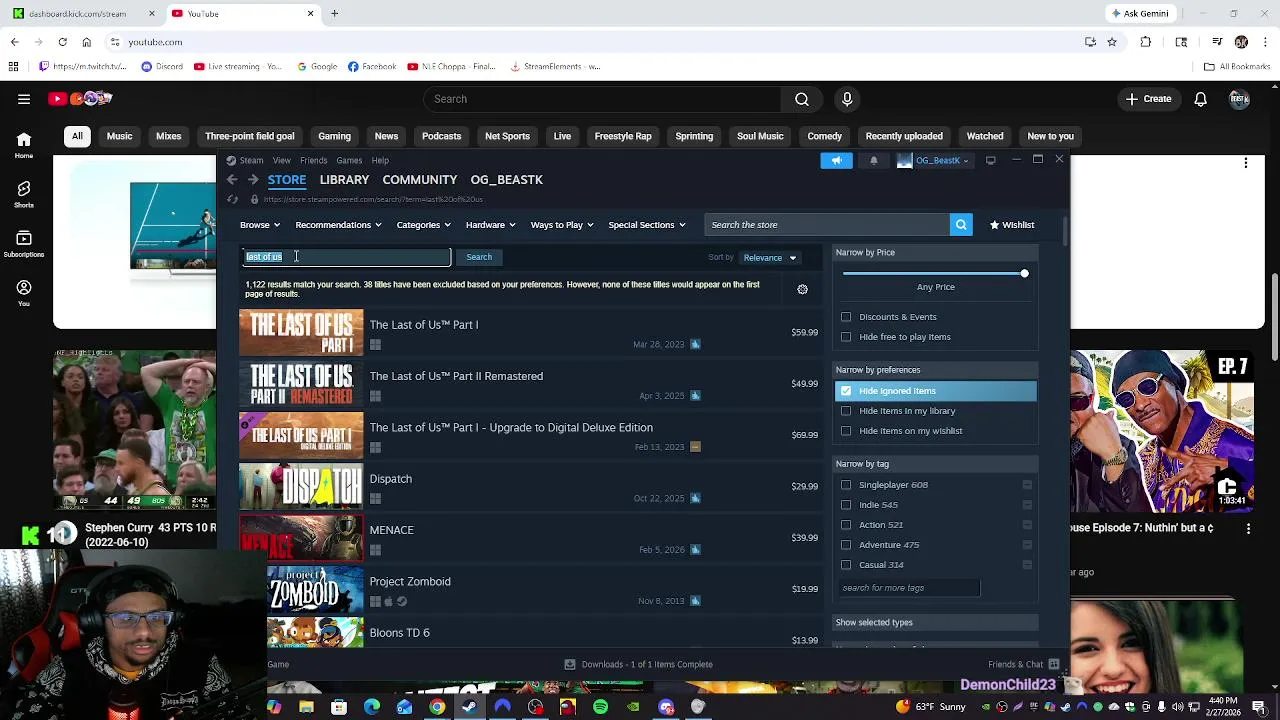Click Steam Big Picture mode monitor icon
The image size is (1280, 720).
[x=990, y=160]
